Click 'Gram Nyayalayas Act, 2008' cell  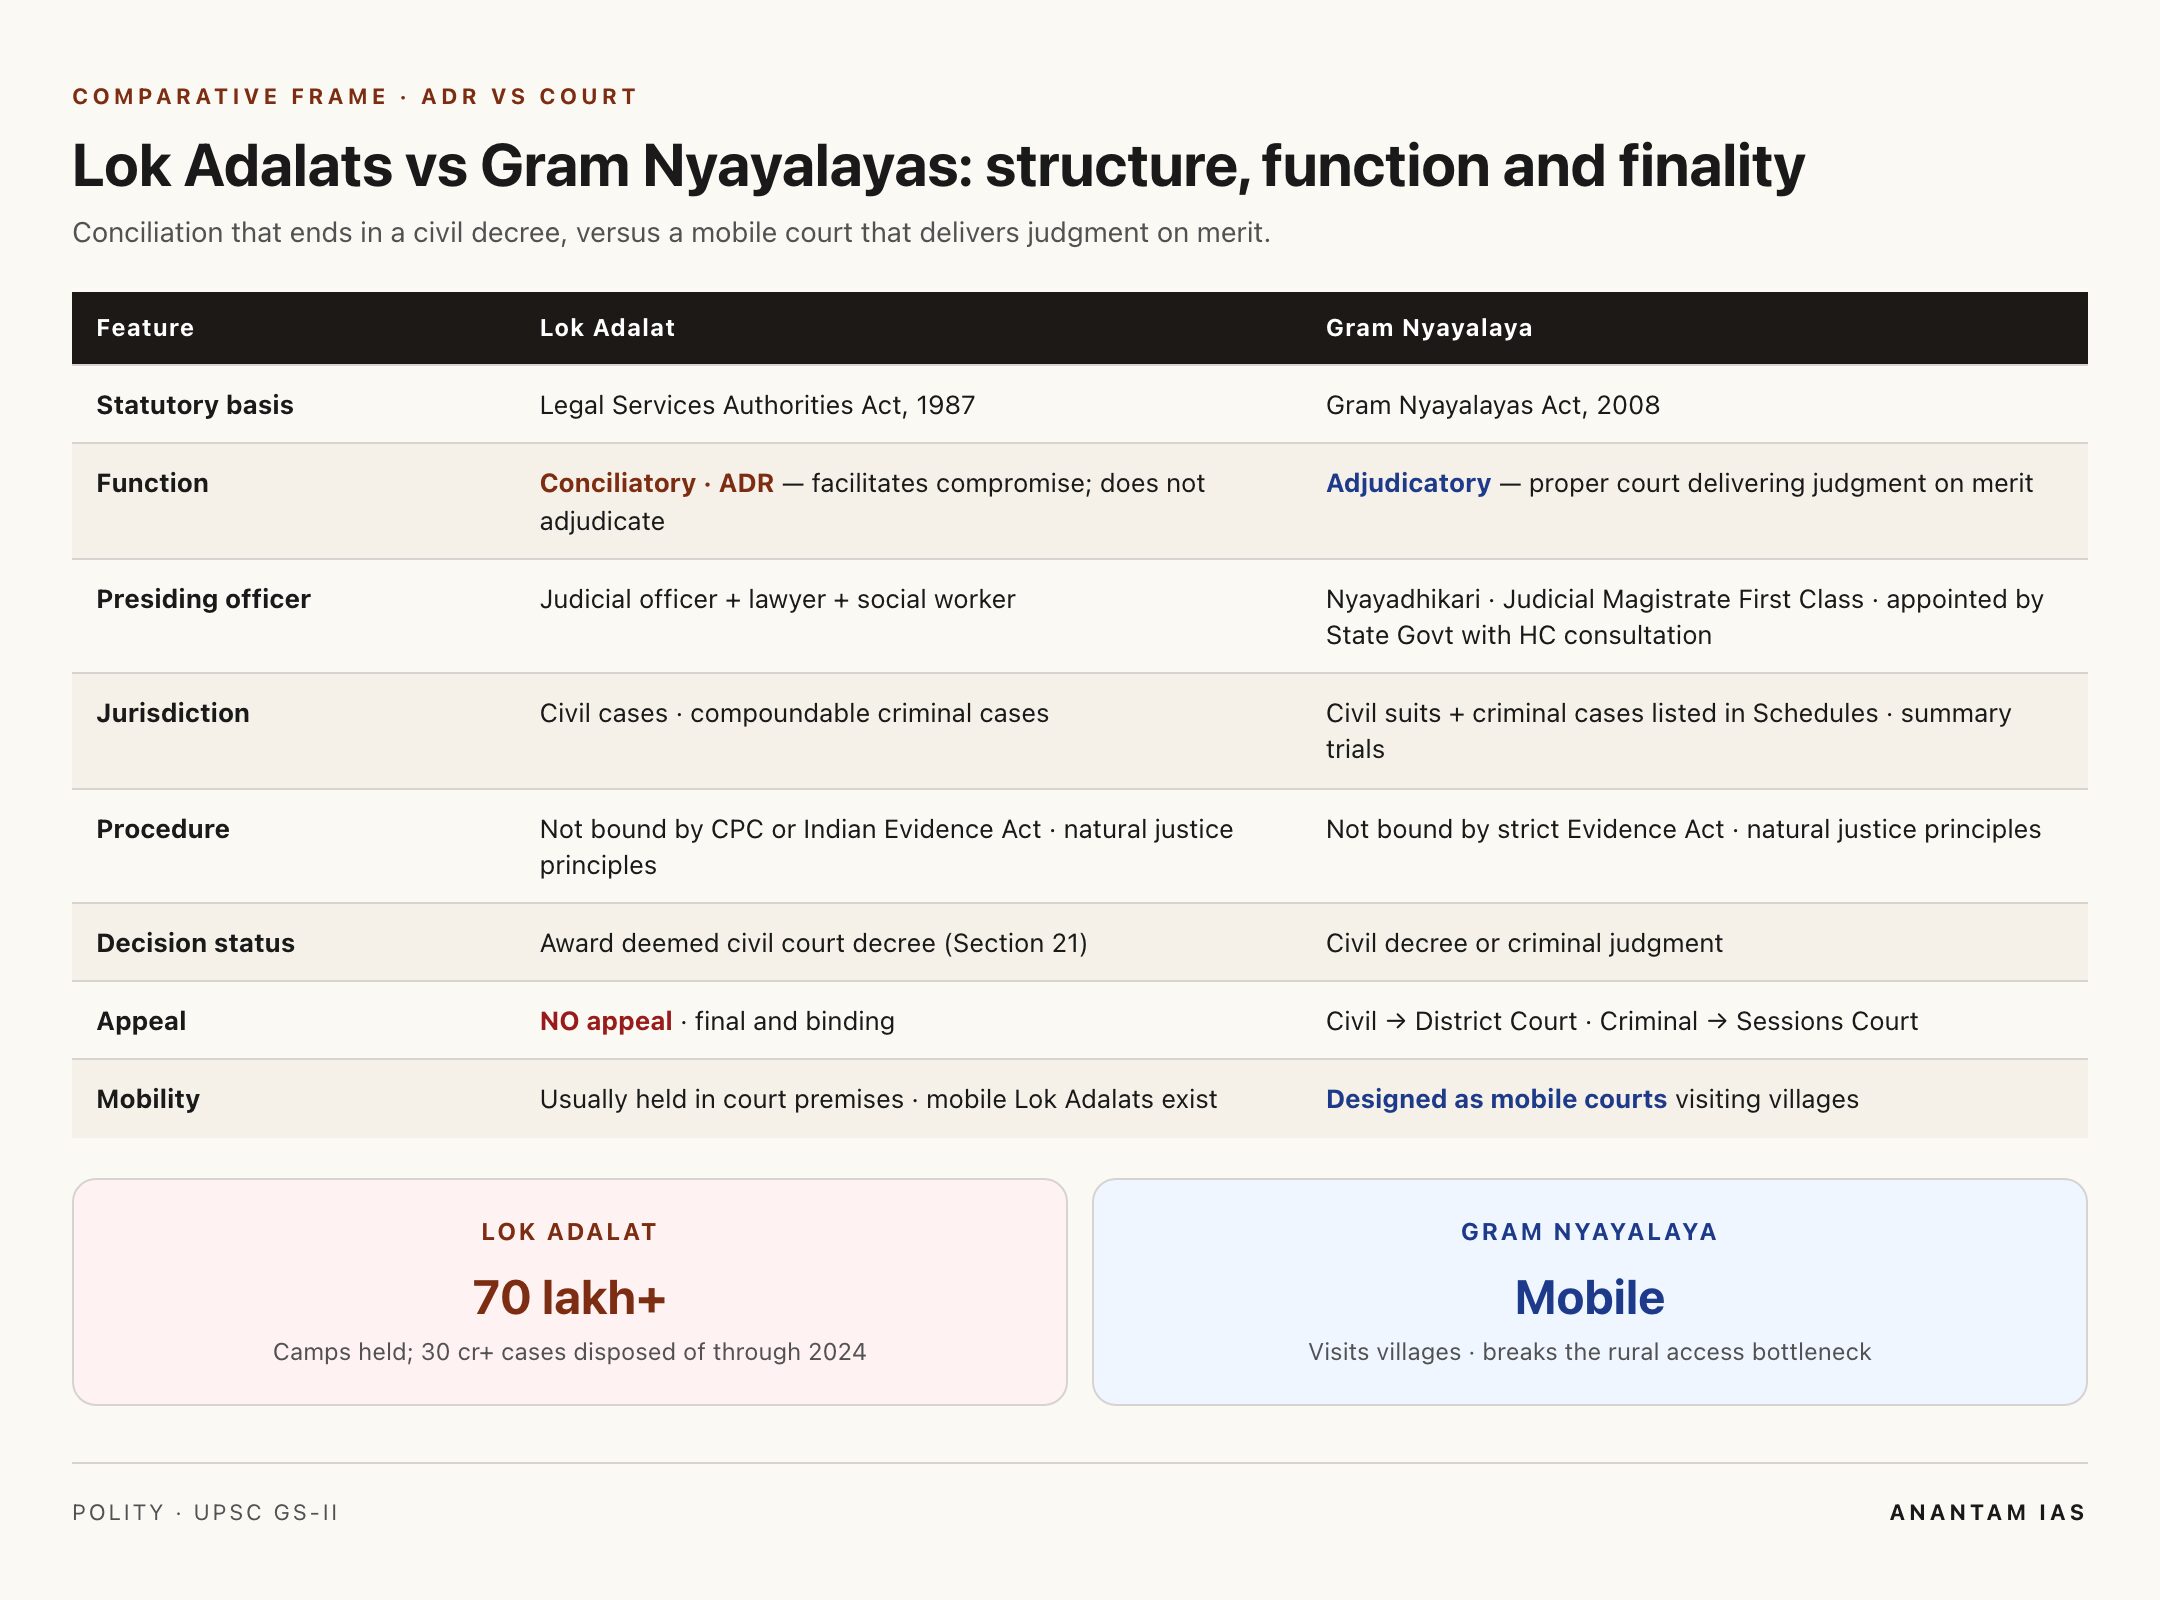tap(1493, 405)
